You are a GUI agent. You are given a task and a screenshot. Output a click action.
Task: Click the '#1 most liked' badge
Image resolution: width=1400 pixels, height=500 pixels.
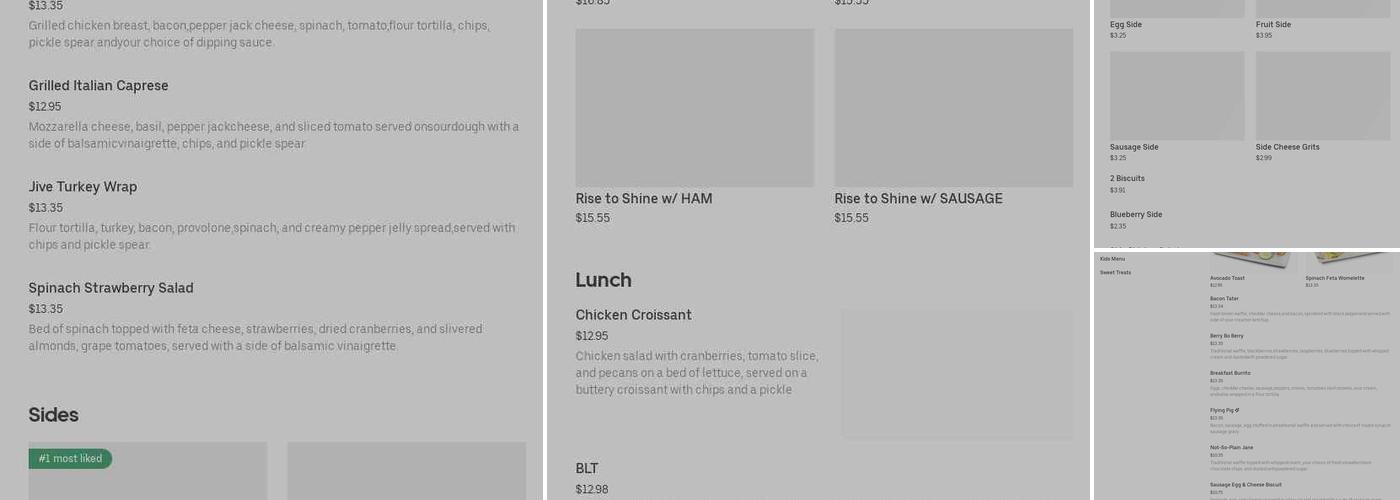point(70,459)
